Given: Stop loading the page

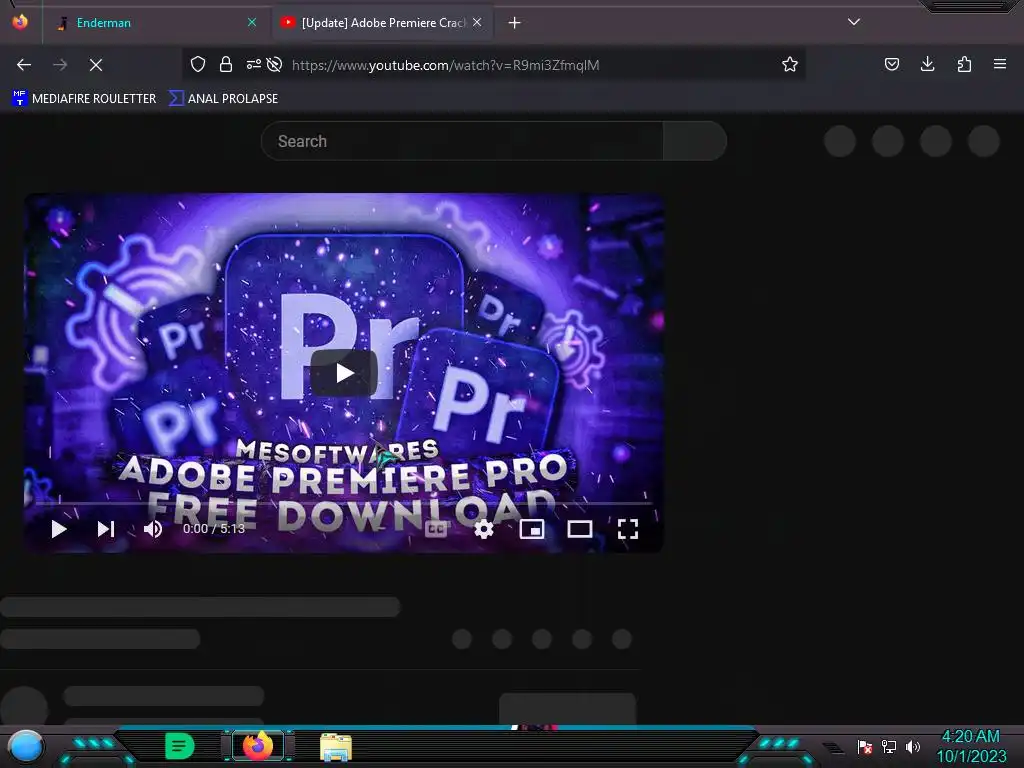Looking at the screenshot, I should (96, 65).
